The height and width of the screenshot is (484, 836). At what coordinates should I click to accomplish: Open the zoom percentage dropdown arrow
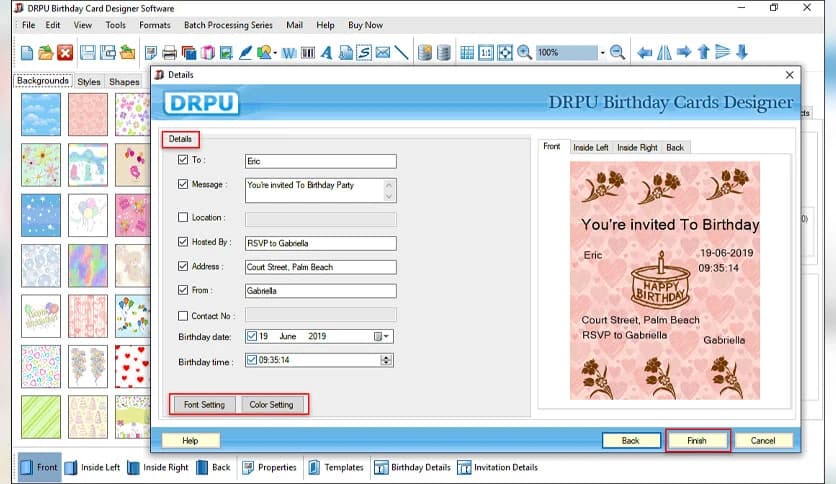[602, 53]
